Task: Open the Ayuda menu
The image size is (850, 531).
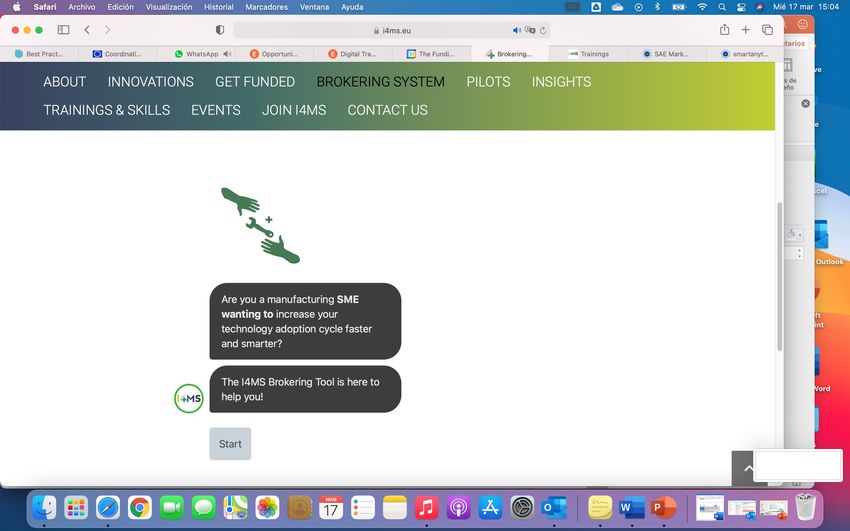Action: (x=352, y=7)
